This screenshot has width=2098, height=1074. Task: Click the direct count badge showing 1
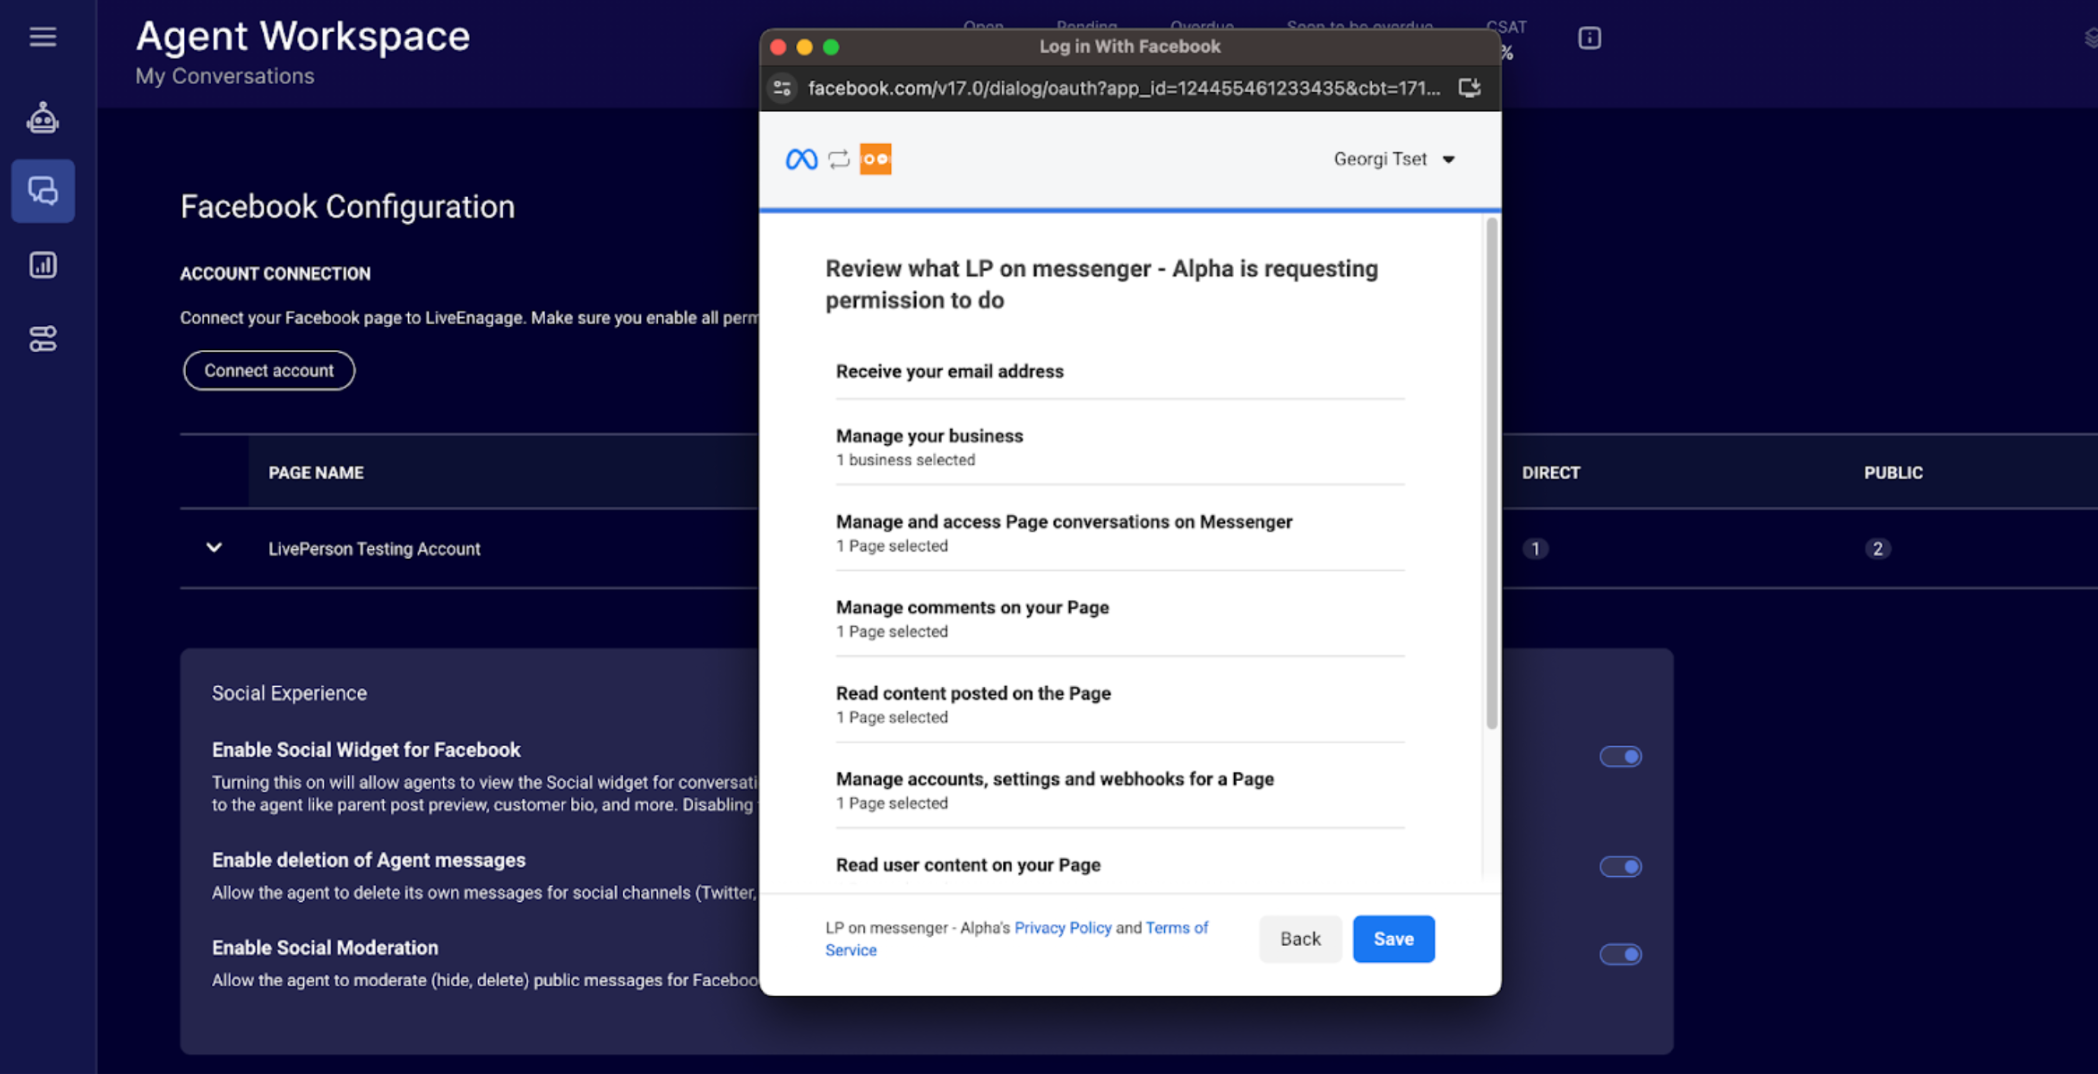1535,549
